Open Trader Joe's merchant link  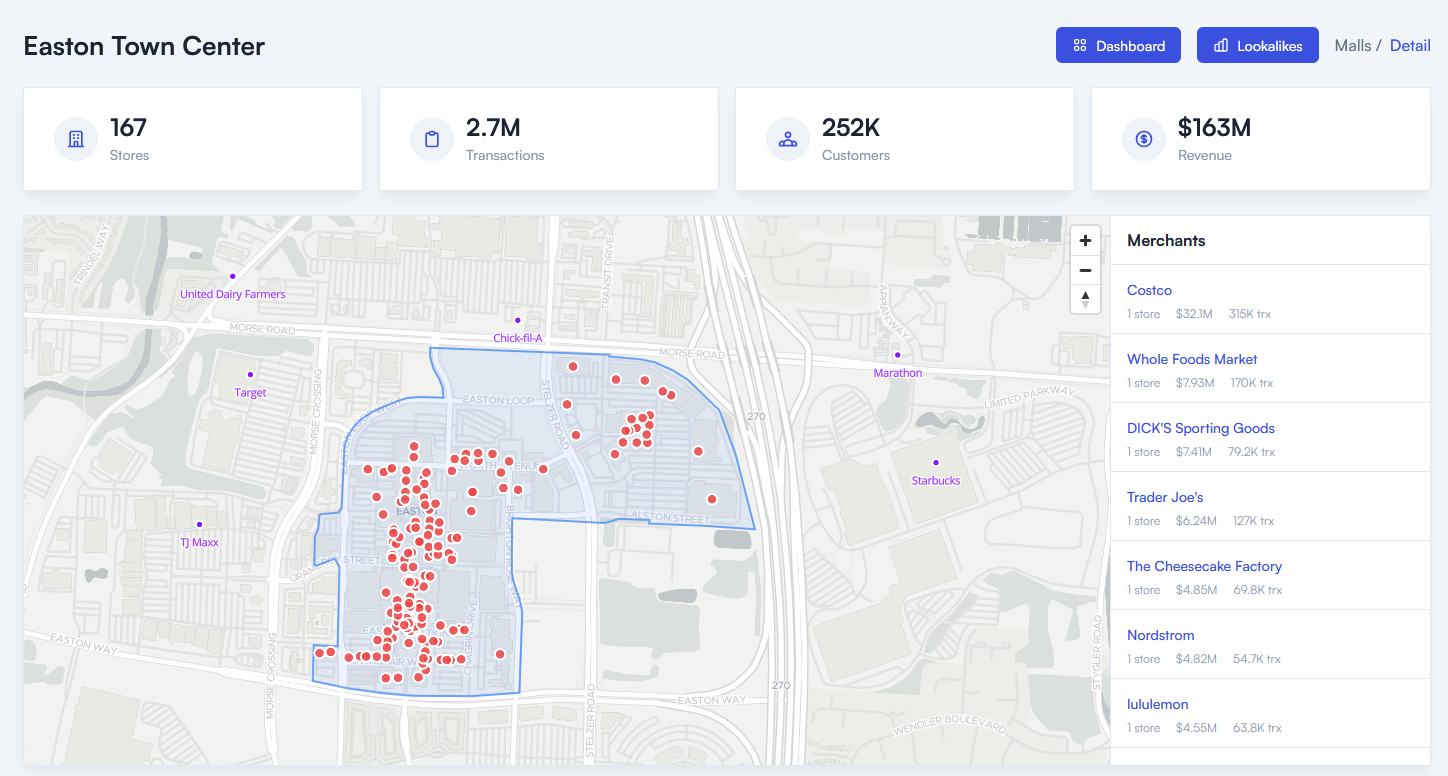click(1165, 497)
